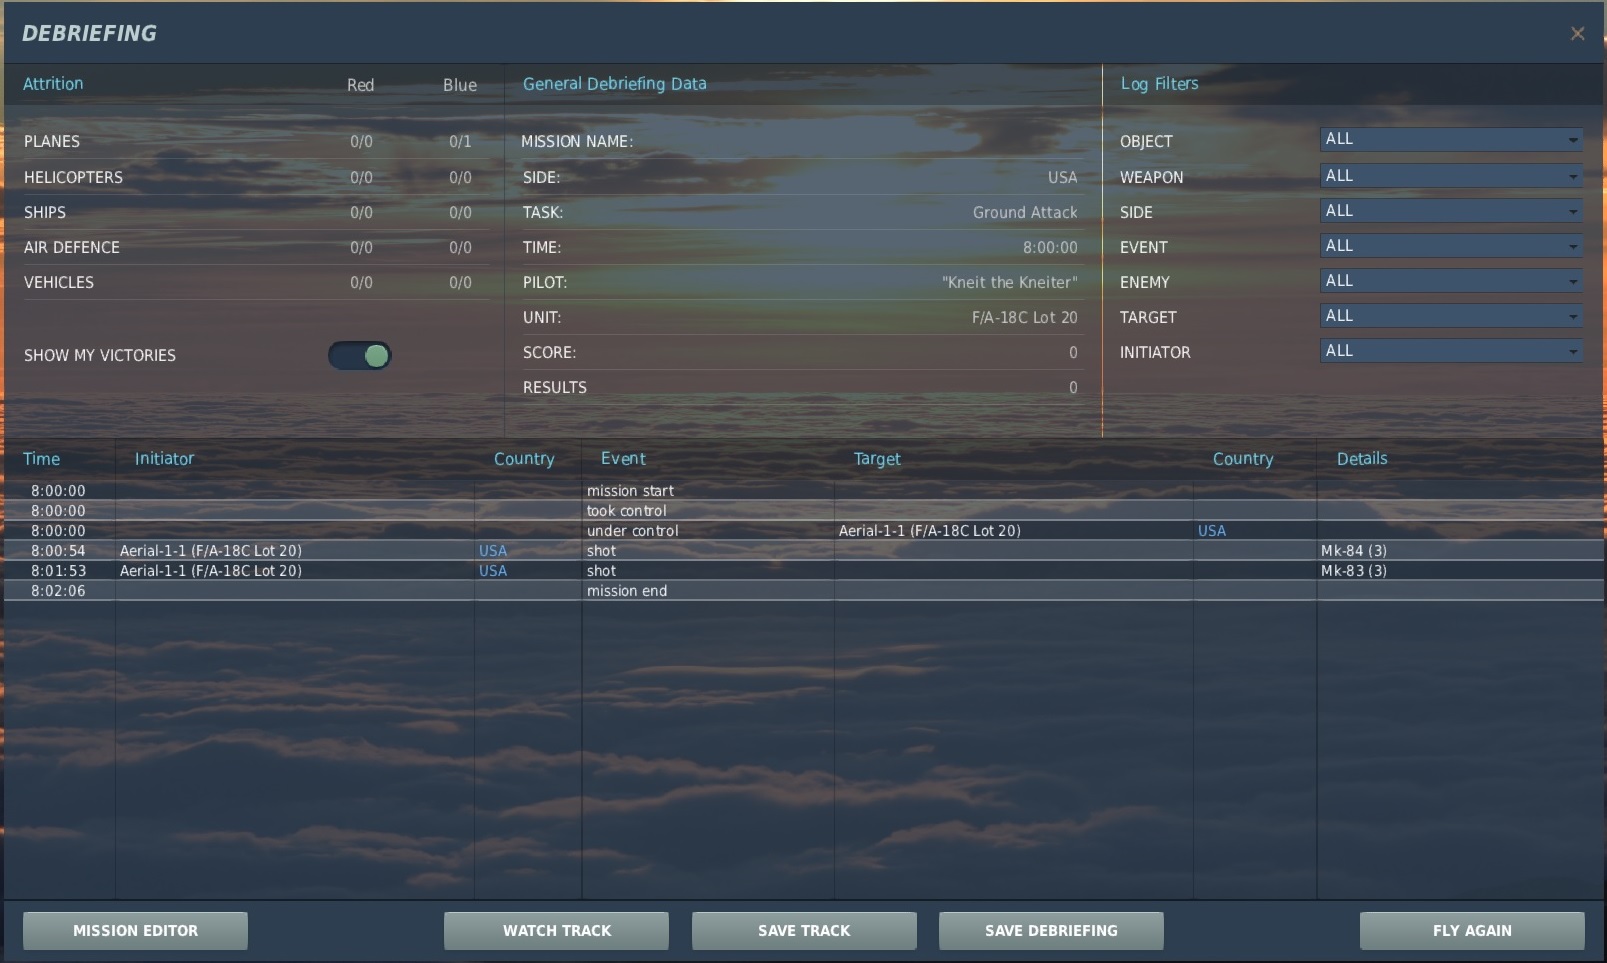Expand the ENEMY filter dropdown
The image size is (1607, 963).
point(1451,281)
